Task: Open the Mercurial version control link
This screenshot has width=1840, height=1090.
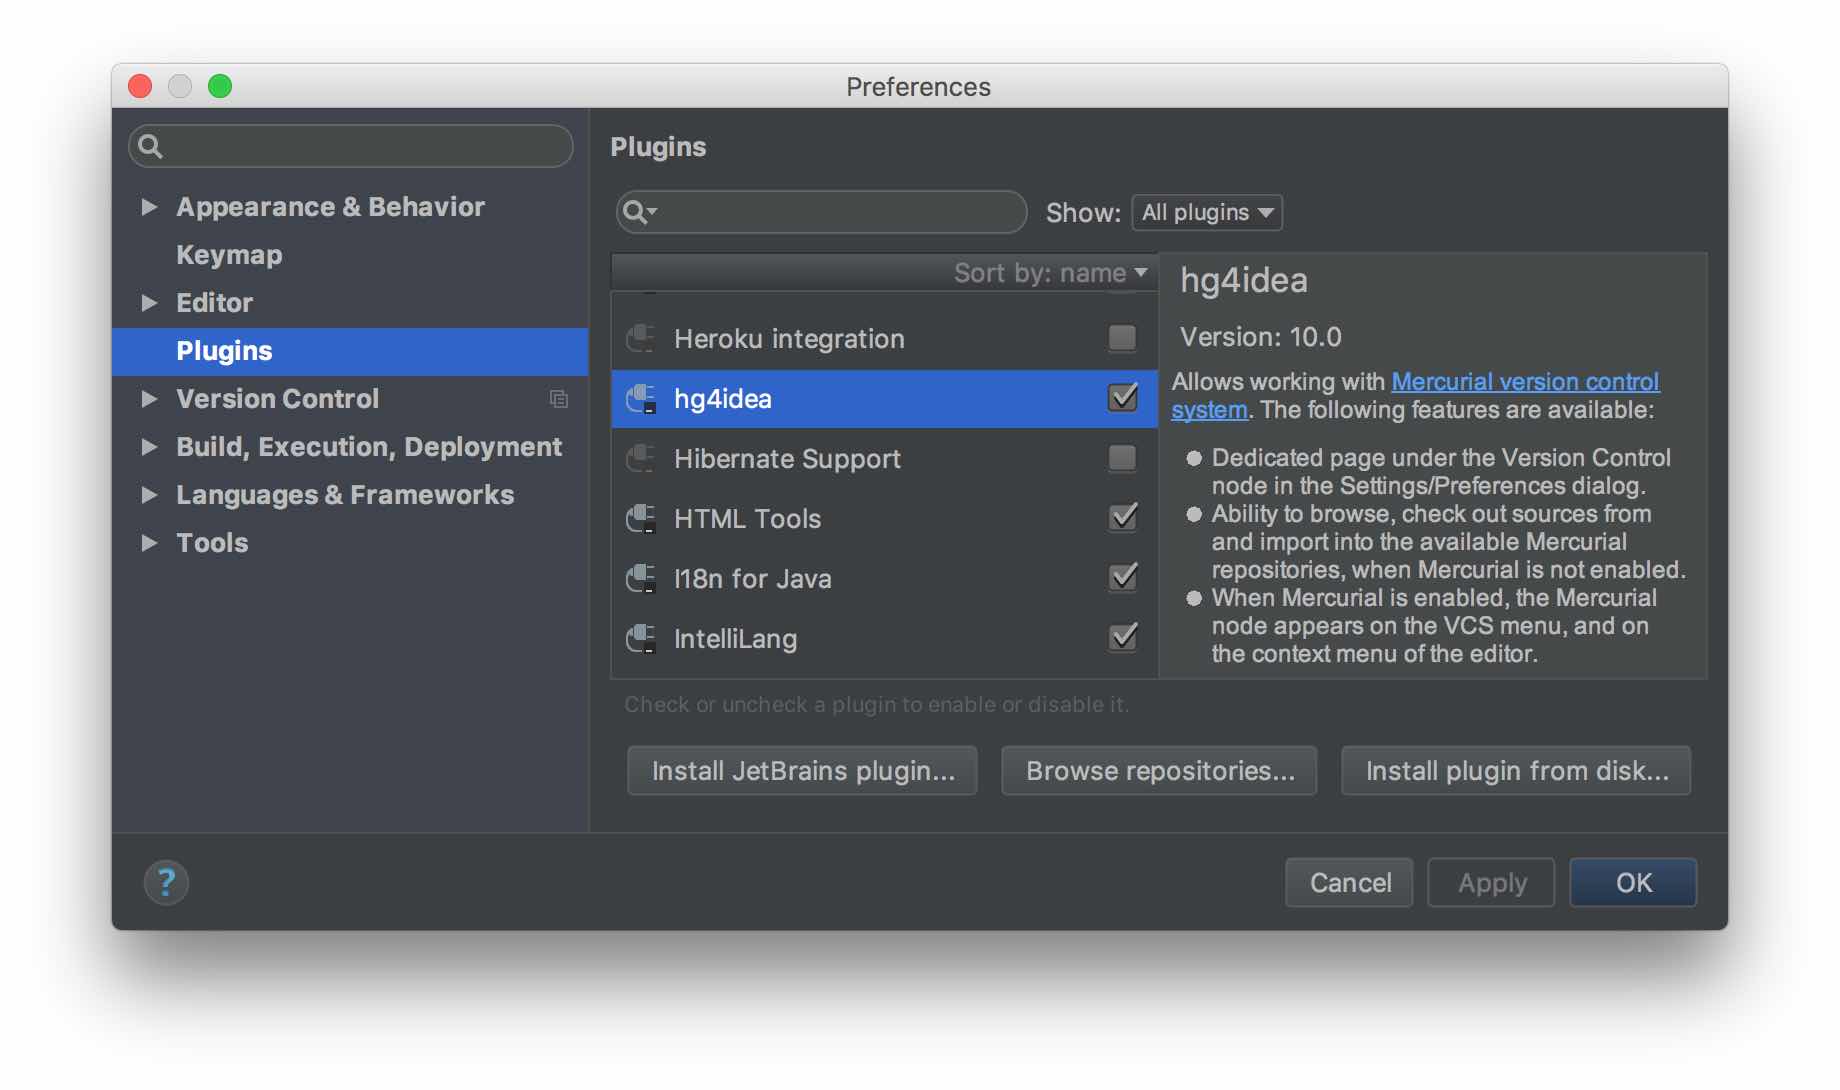Action: pyautogui.click(x=1524, y=382)
